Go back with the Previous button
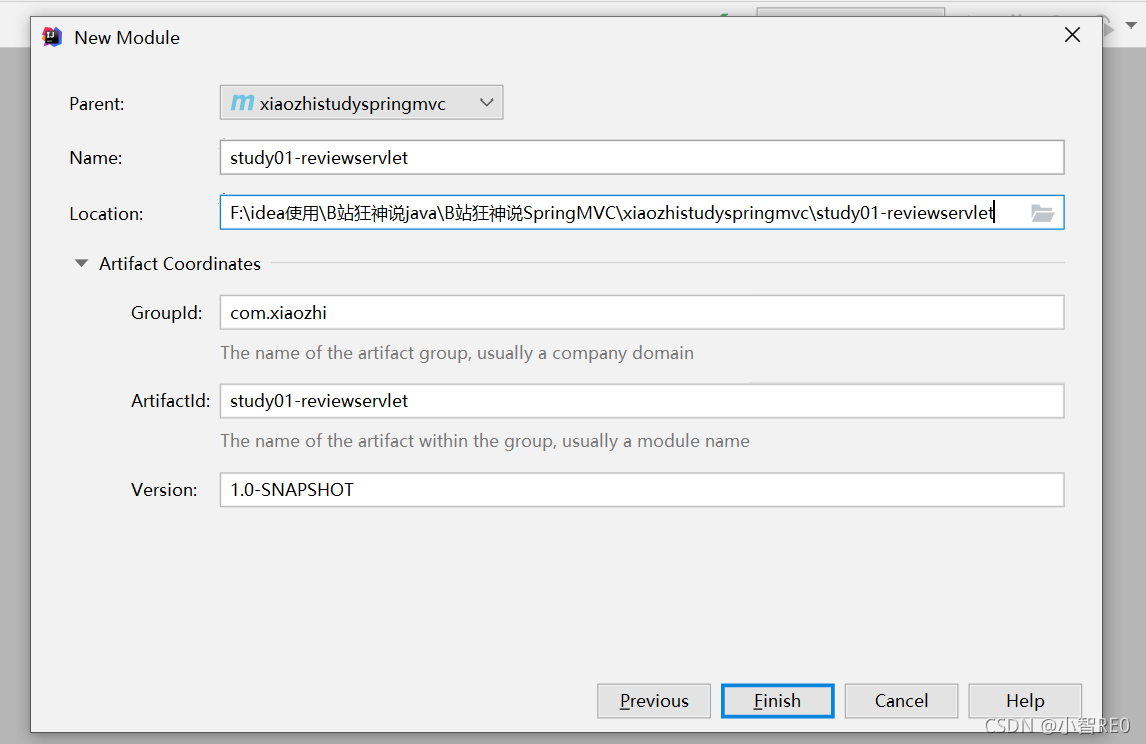 point(653,701)
